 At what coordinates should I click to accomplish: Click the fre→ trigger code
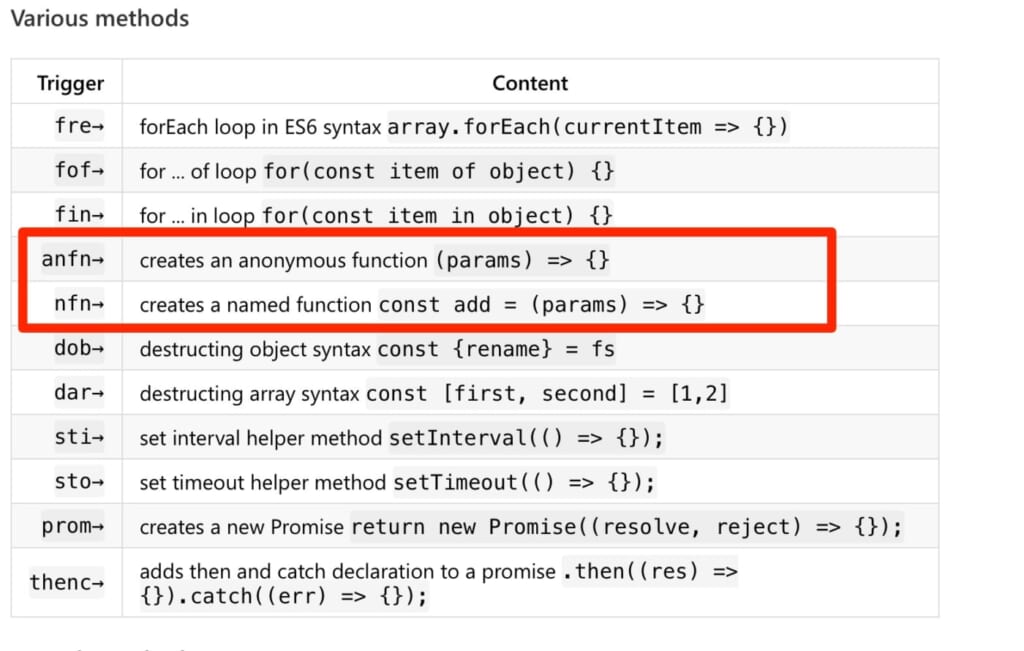pyautogui.click(x=79, y=125)
